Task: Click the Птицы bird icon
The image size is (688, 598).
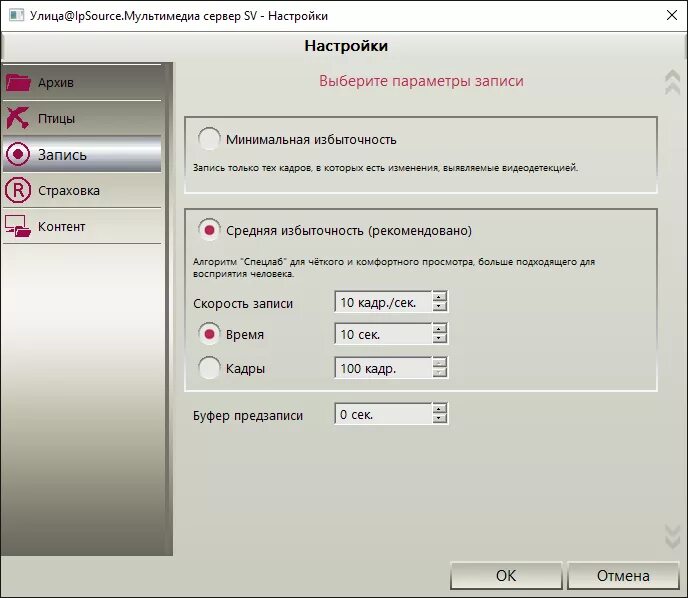Action: [x=18, y=118]
